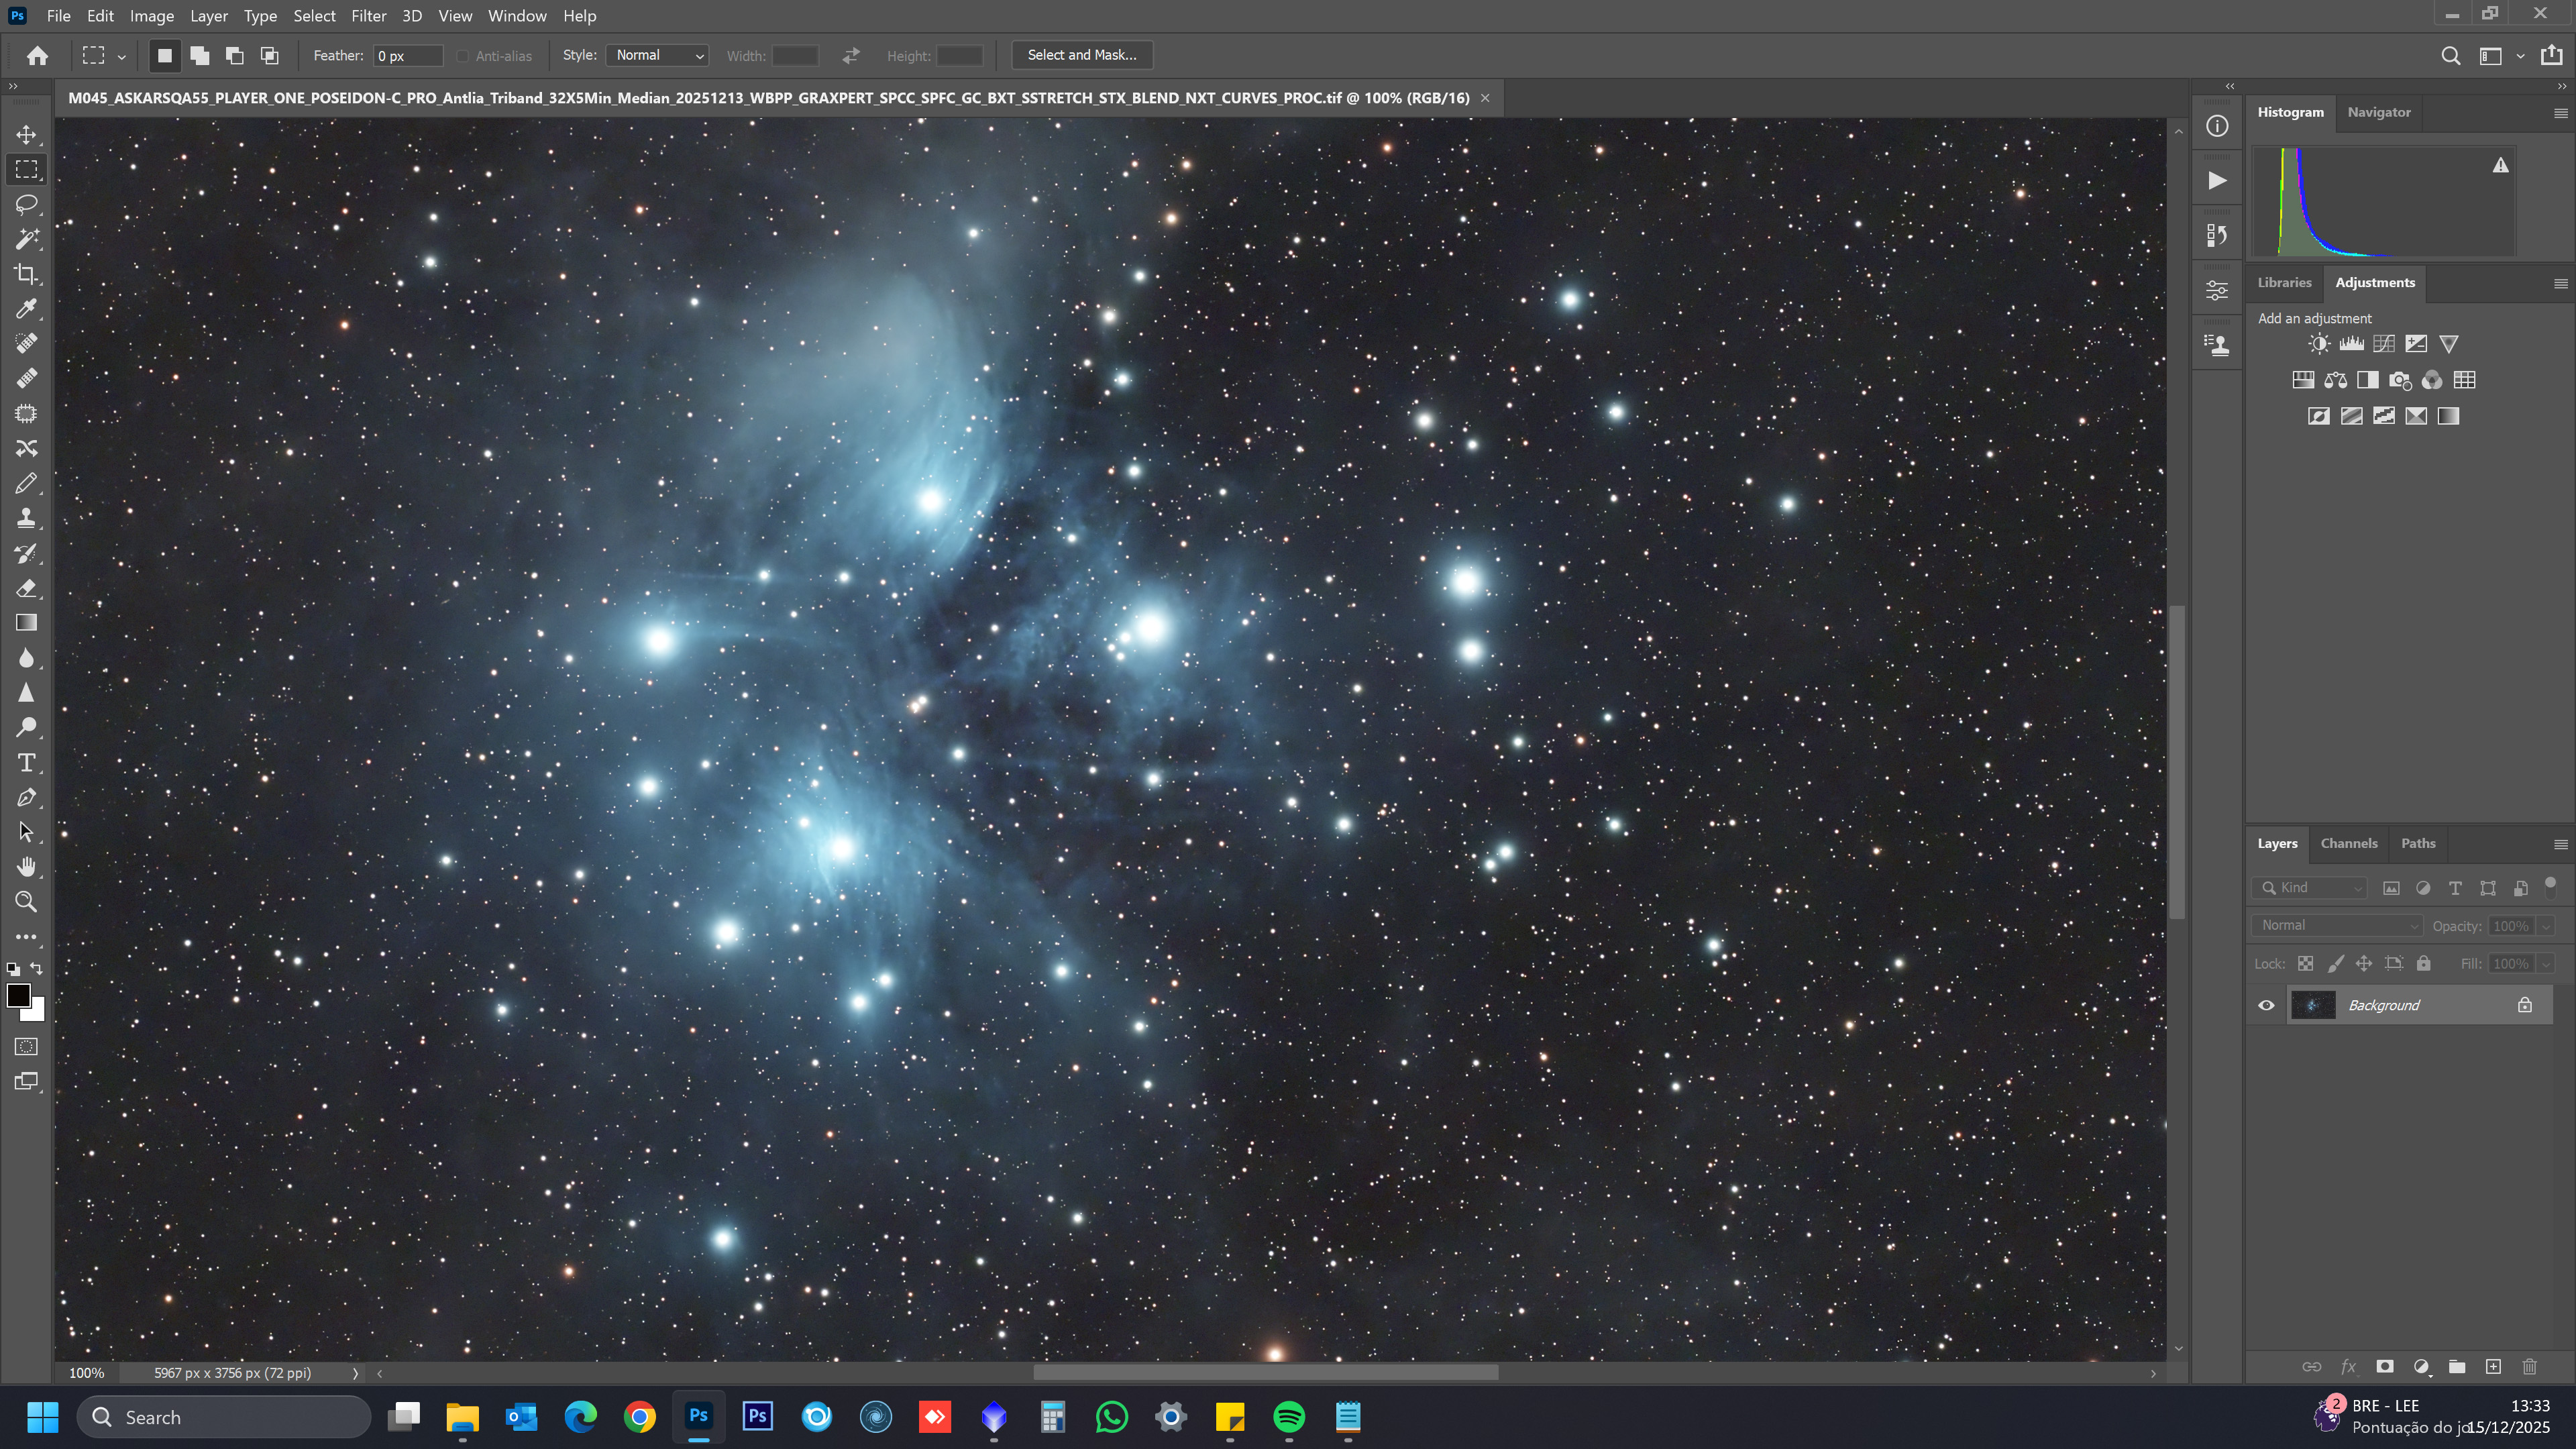Open the Style dropdown set to Normal
Image resolution: width=2576 pixels, height=1449 pixels.
coord(658,56)
